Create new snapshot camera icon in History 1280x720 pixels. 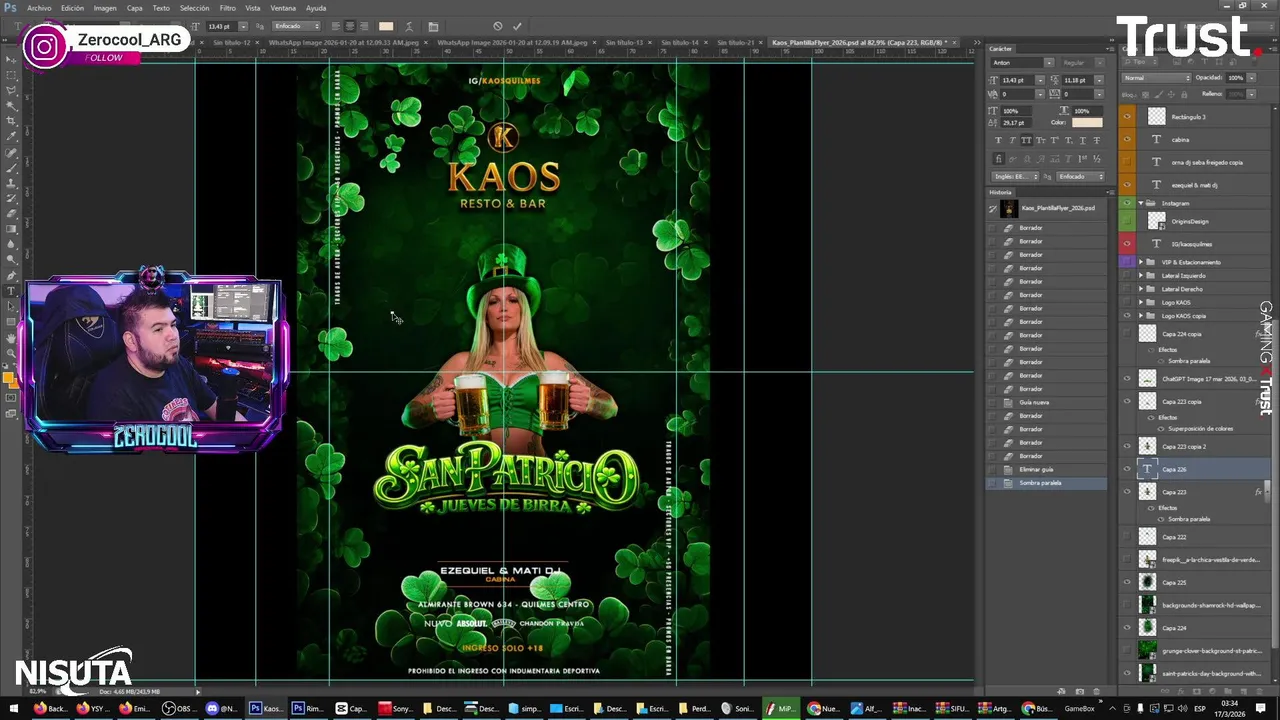coord(1079,691)
